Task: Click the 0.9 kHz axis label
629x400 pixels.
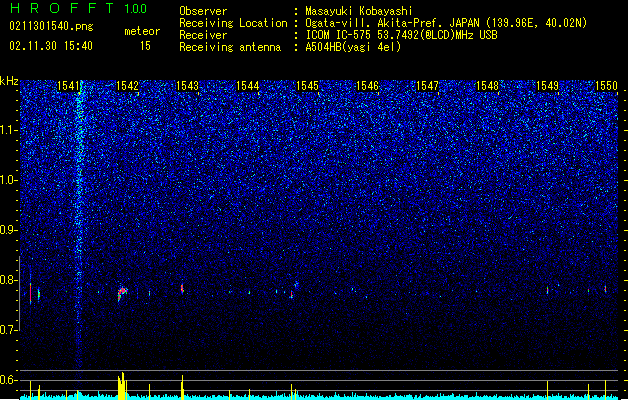Action: point(8,230)
